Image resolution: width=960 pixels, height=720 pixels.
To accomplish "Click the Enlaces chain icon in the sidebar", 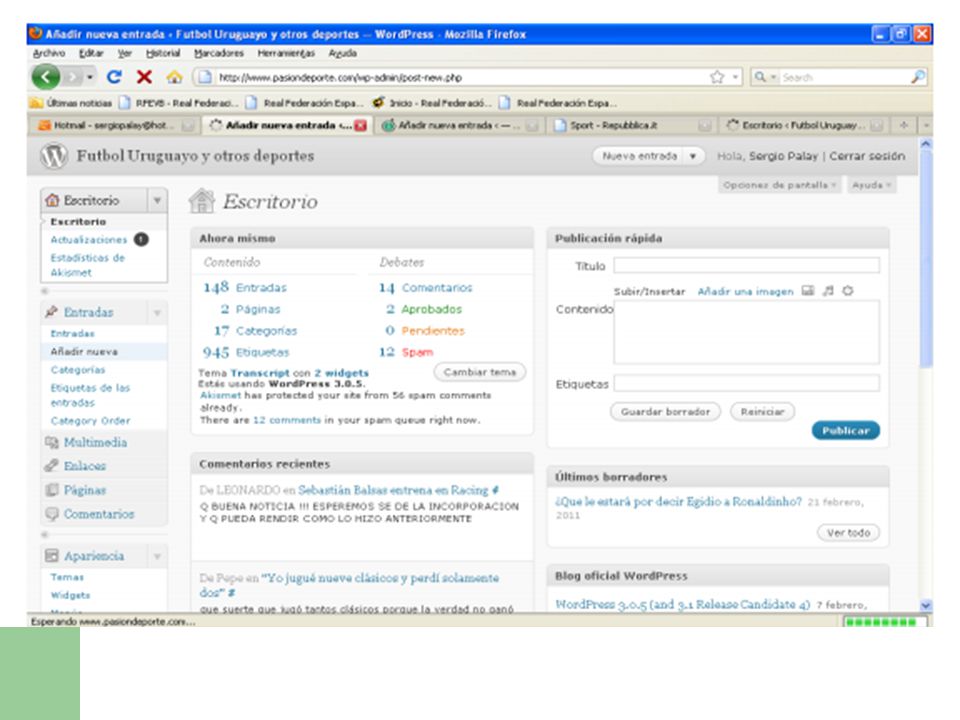I will 51,466.
